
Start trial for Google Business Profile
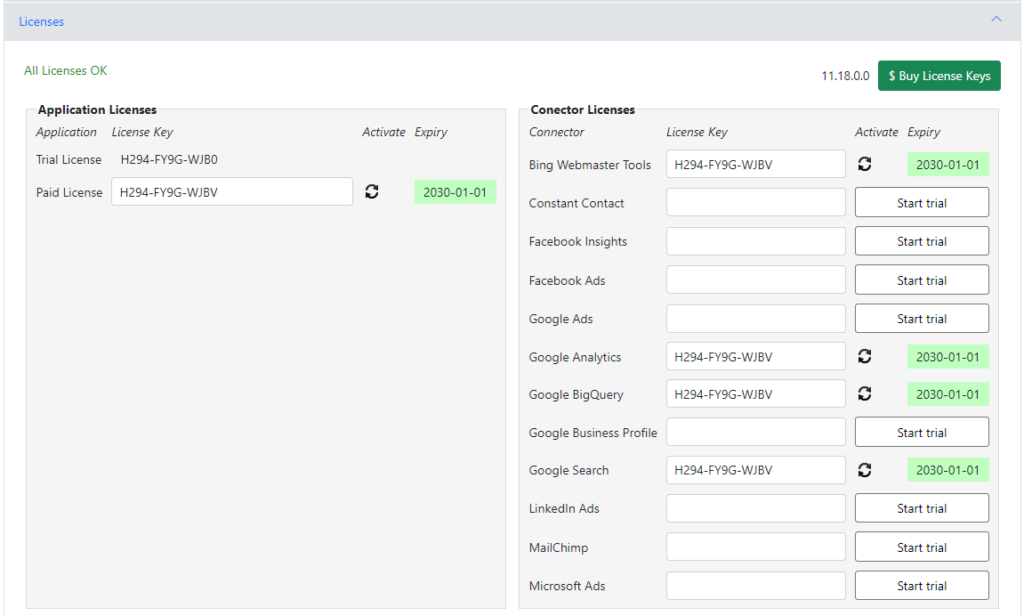[x=921, y=431]
